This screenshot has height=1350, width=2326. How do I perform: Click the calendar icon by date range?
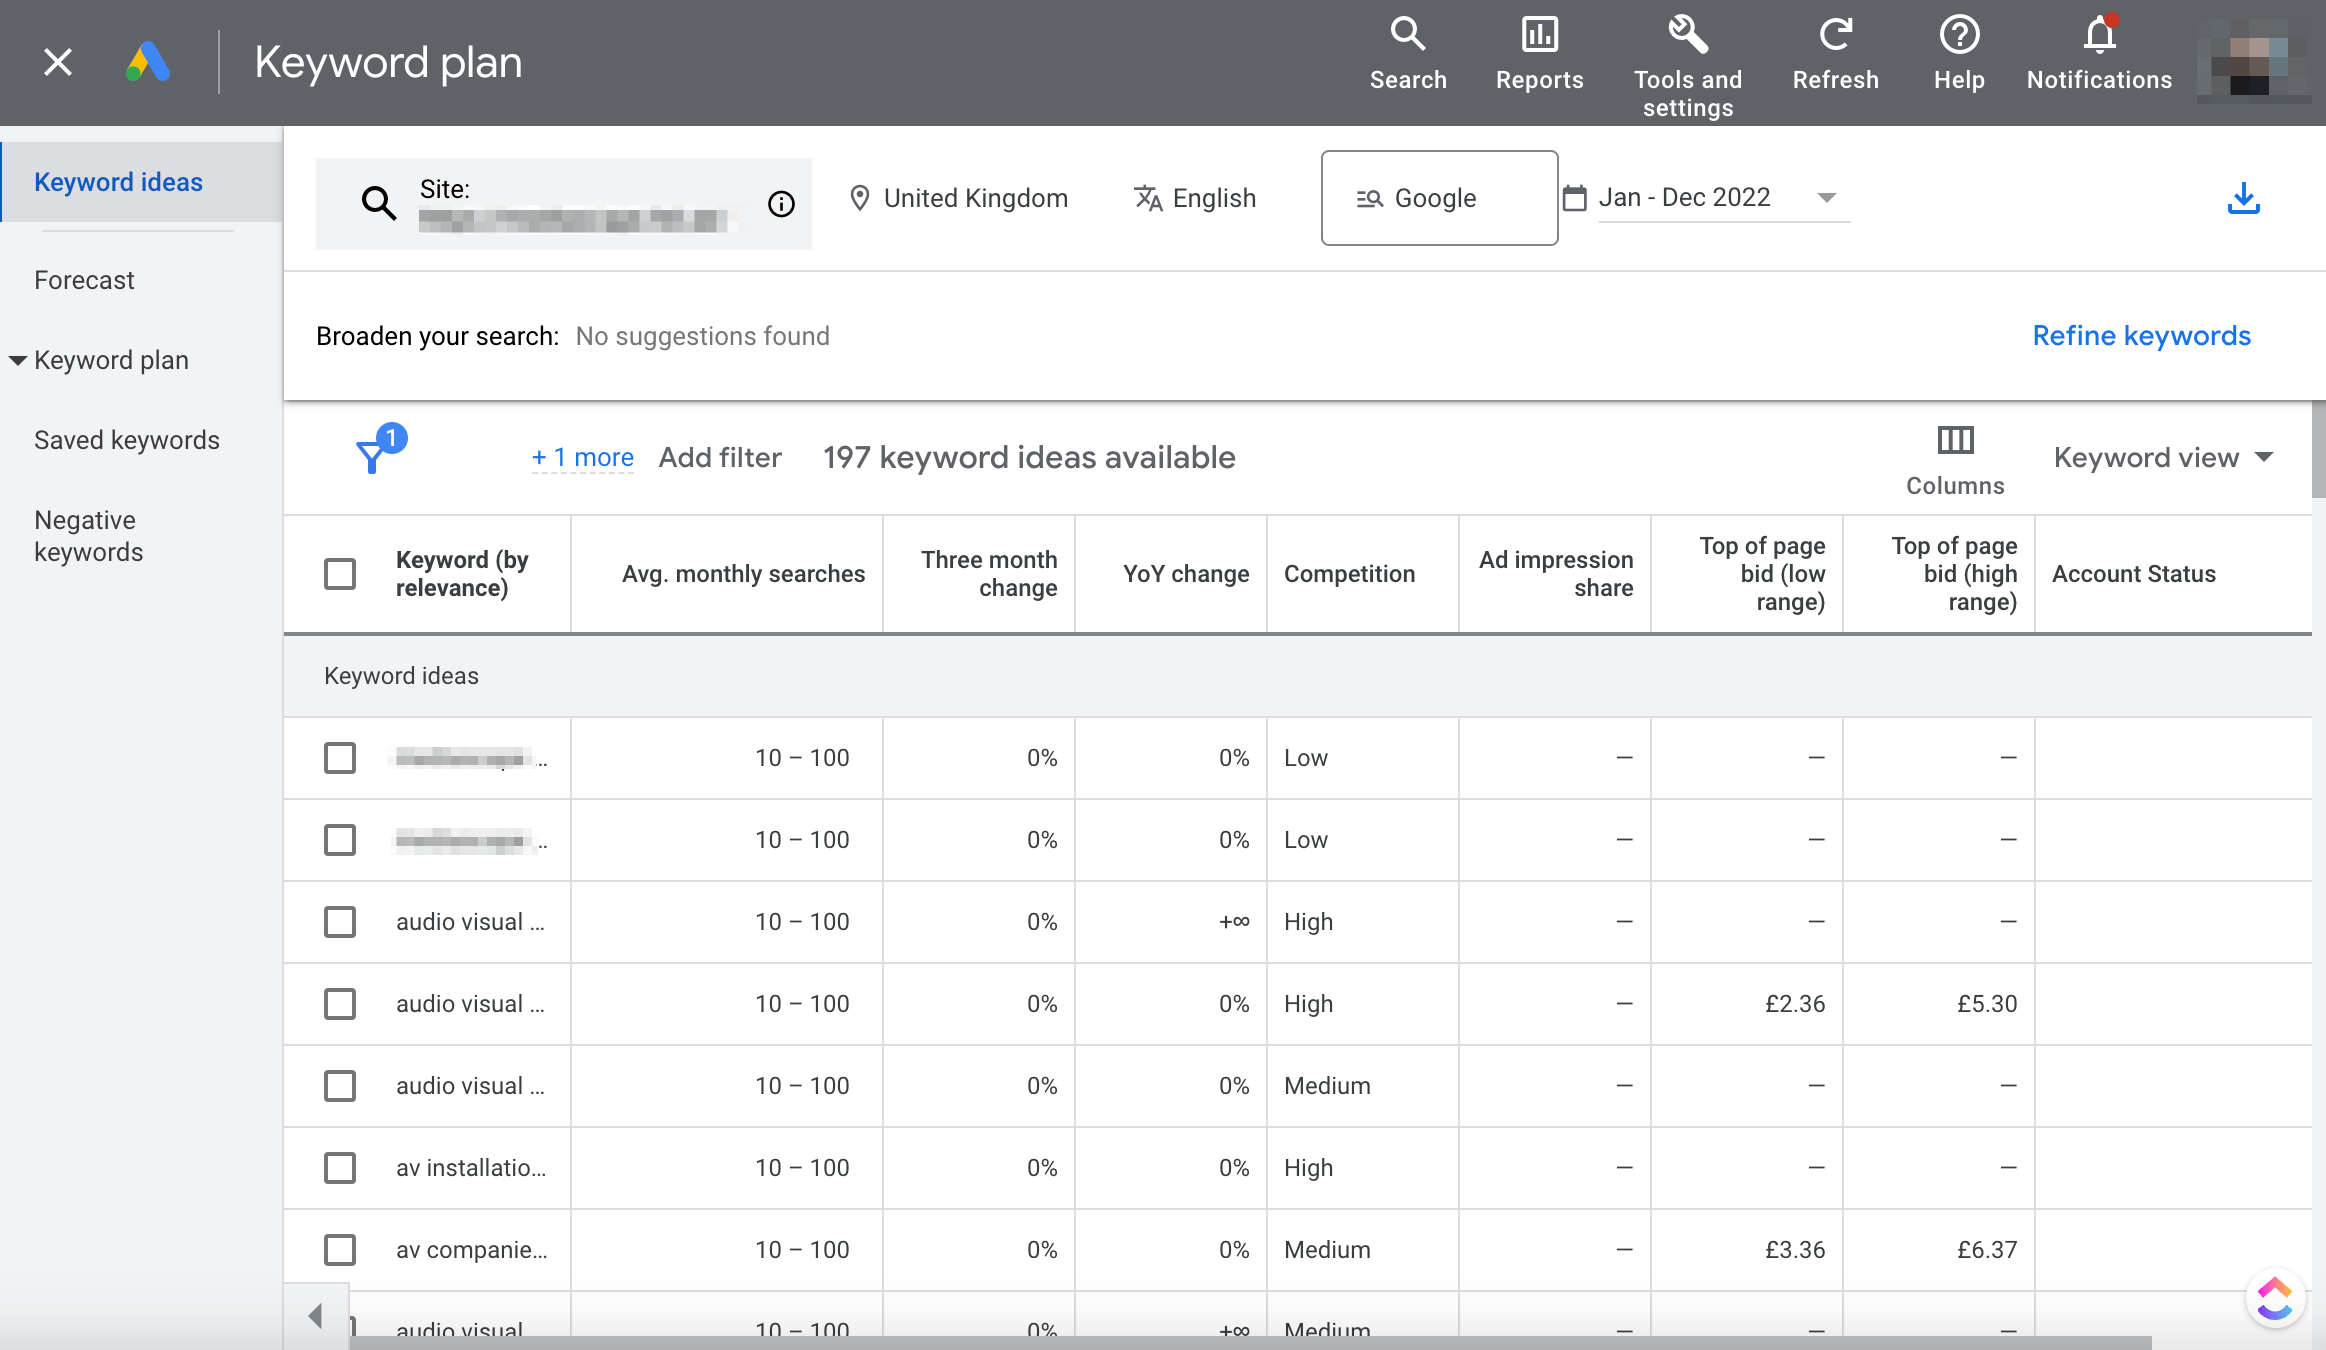click(x=1575, y=198)
